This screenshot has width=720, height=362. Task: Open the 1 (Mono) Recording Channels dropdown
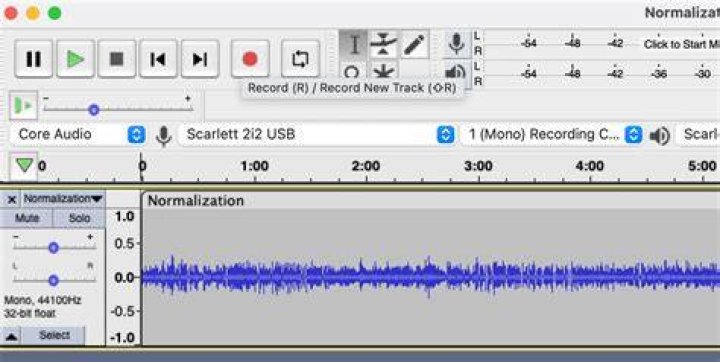(x=551, y=135)
